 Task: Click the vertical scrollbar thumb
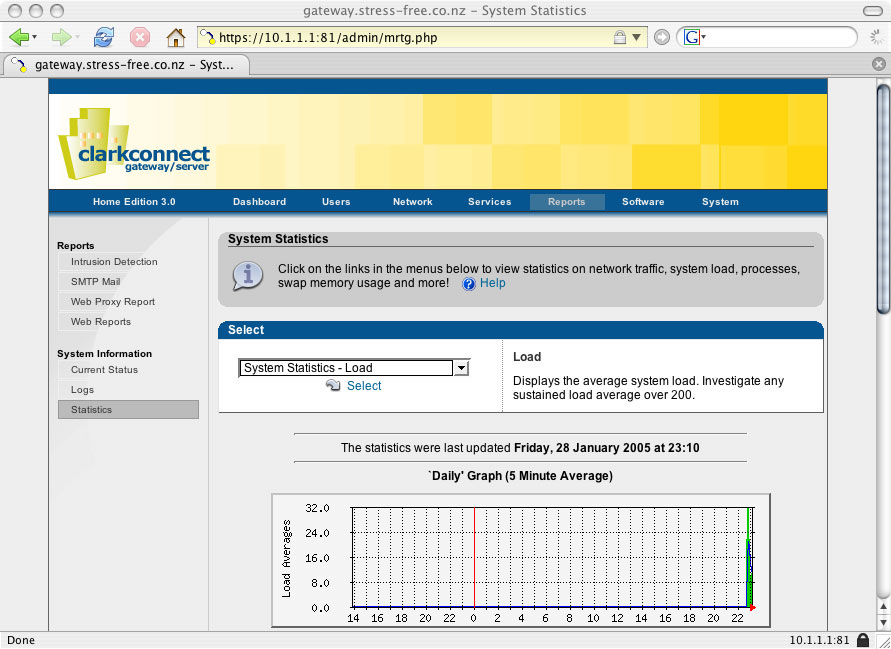883,198
